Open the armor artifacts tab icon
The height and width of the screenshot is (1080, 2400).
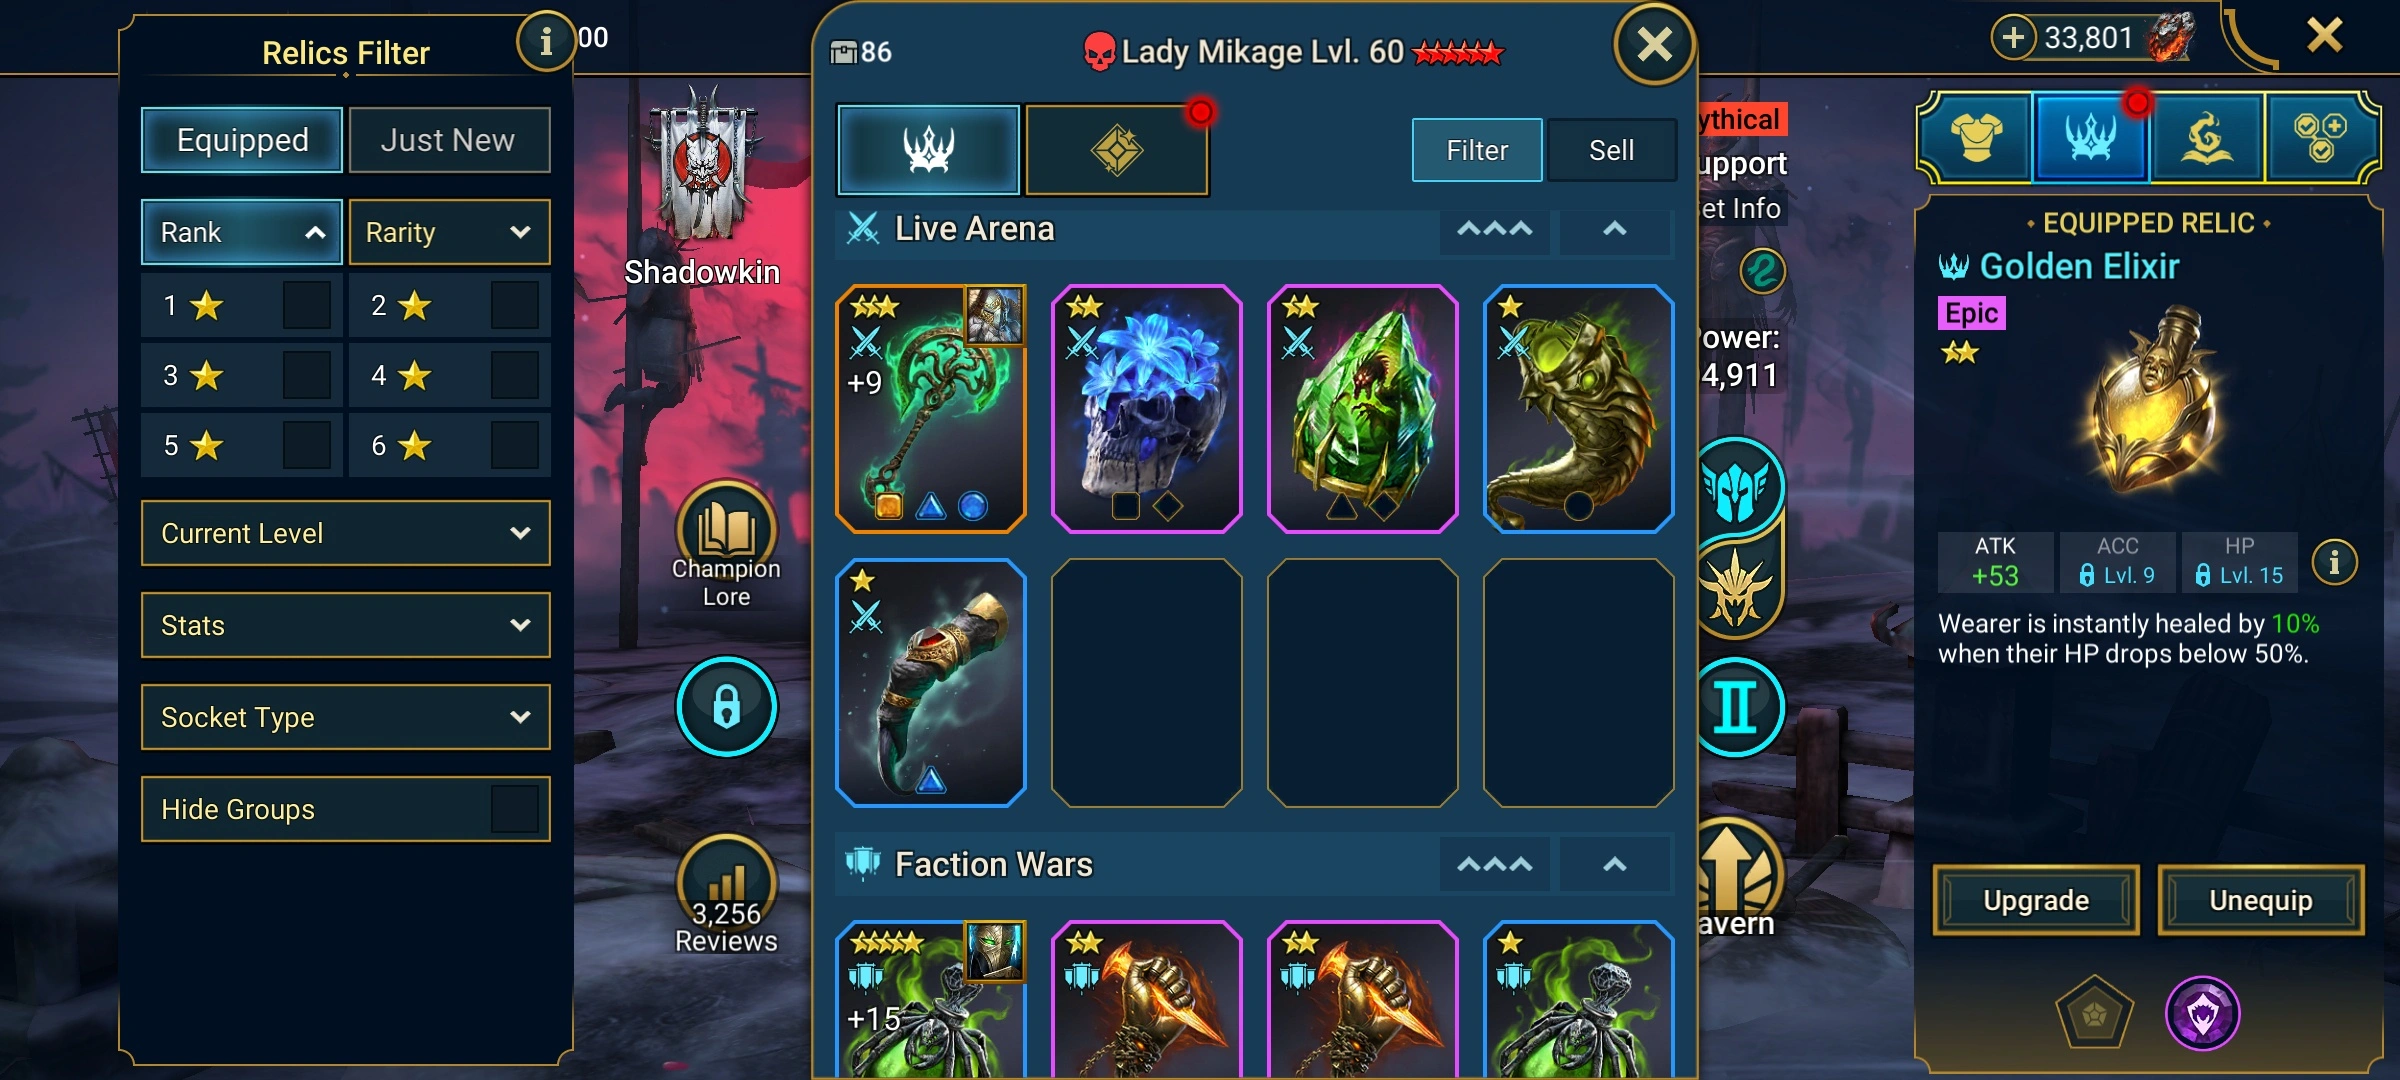1976,138
